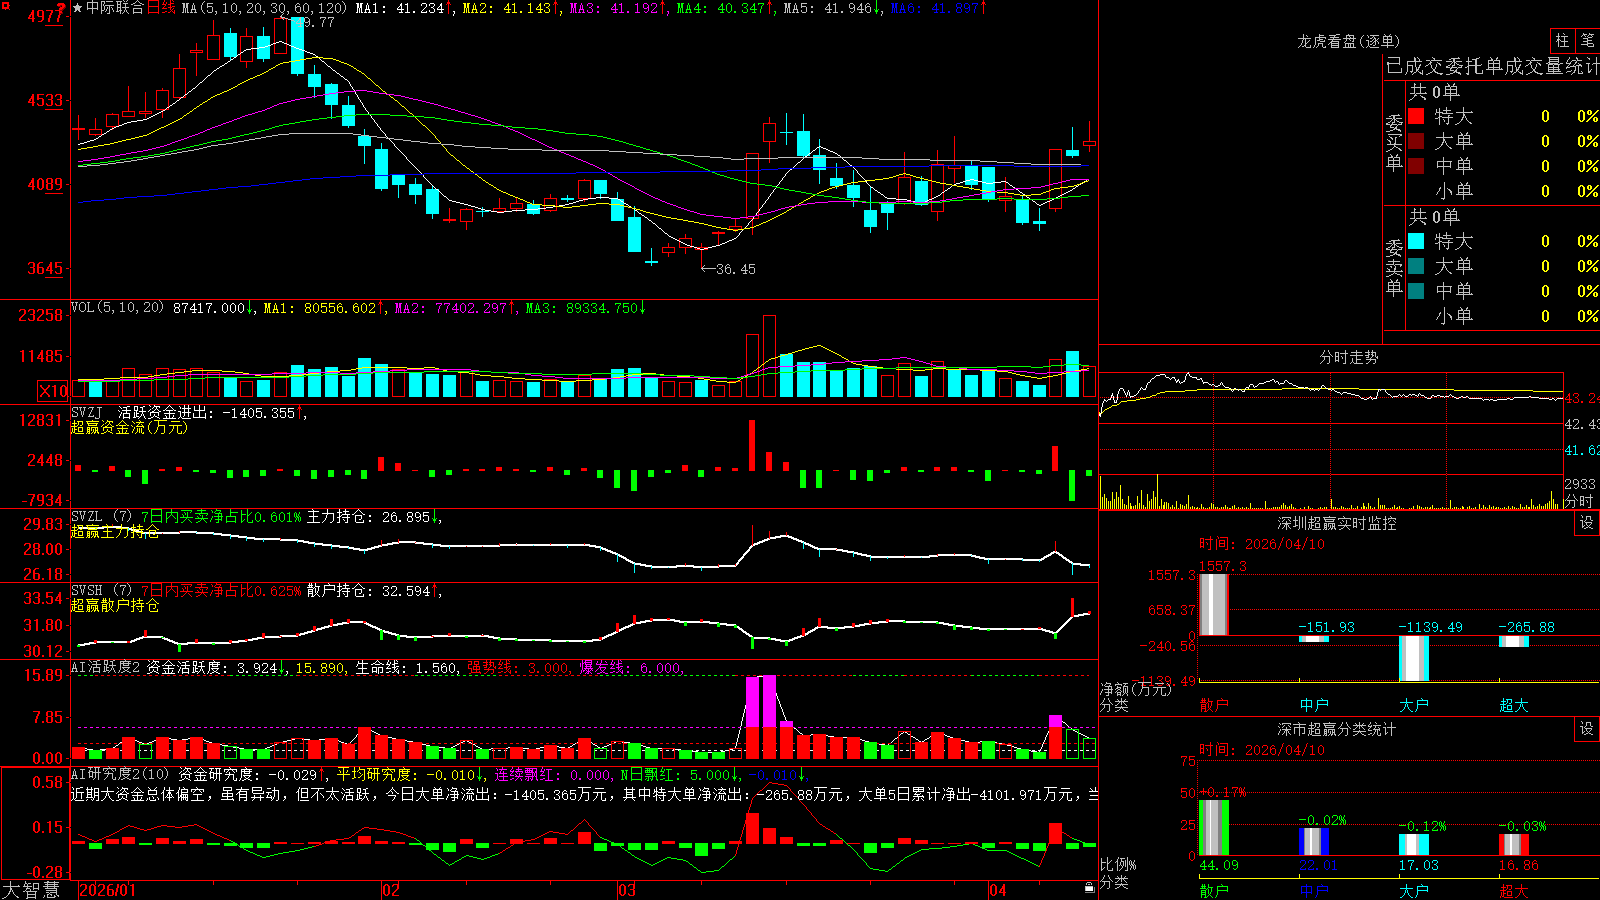Click the dark red 大单 swatch under 委买单
Screen dimensions: 1600x900
(1416, 141)
